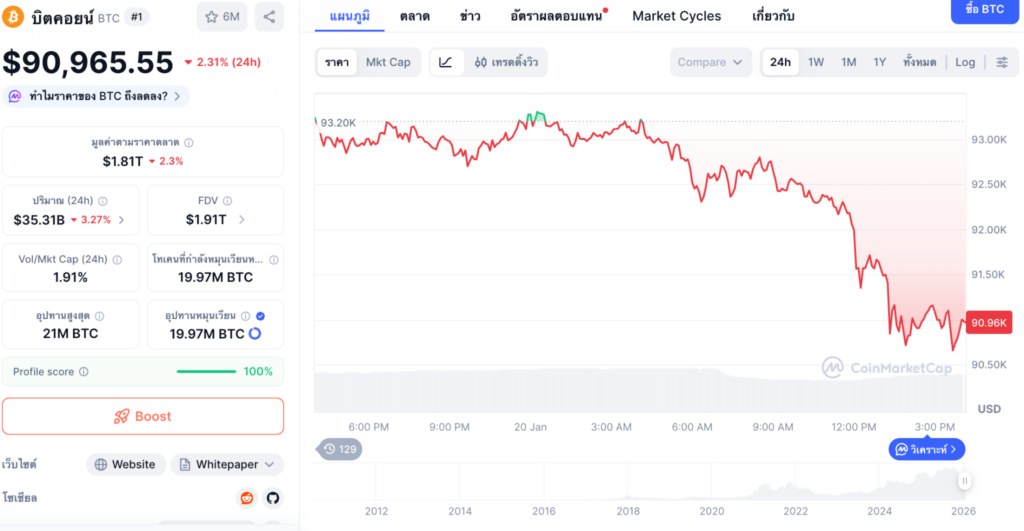
Task: Click the share icon next to the watchlist star
Action: click(268, 16)
